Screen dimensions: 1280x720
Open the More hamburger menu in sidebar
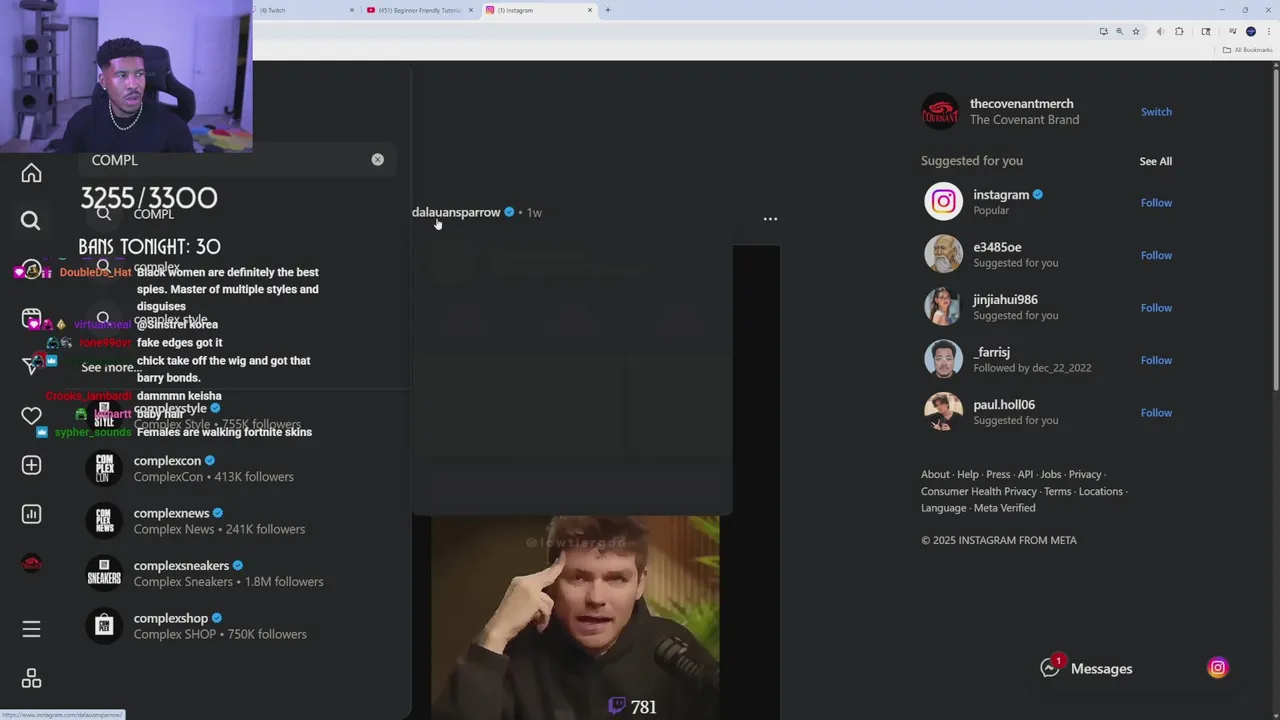pyautogui.click(x=31, y=629)
